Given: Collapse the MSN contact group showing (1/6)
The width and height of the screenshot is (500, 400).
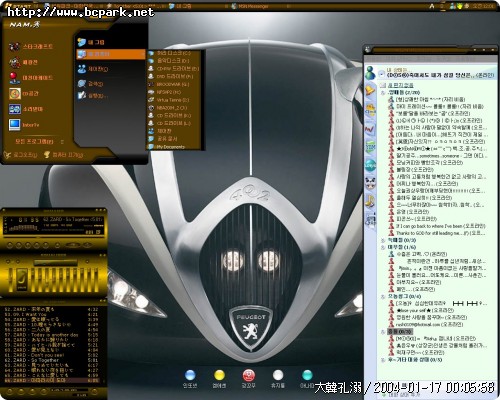Looking at the screenshot, I should click(x=383, y=247).
